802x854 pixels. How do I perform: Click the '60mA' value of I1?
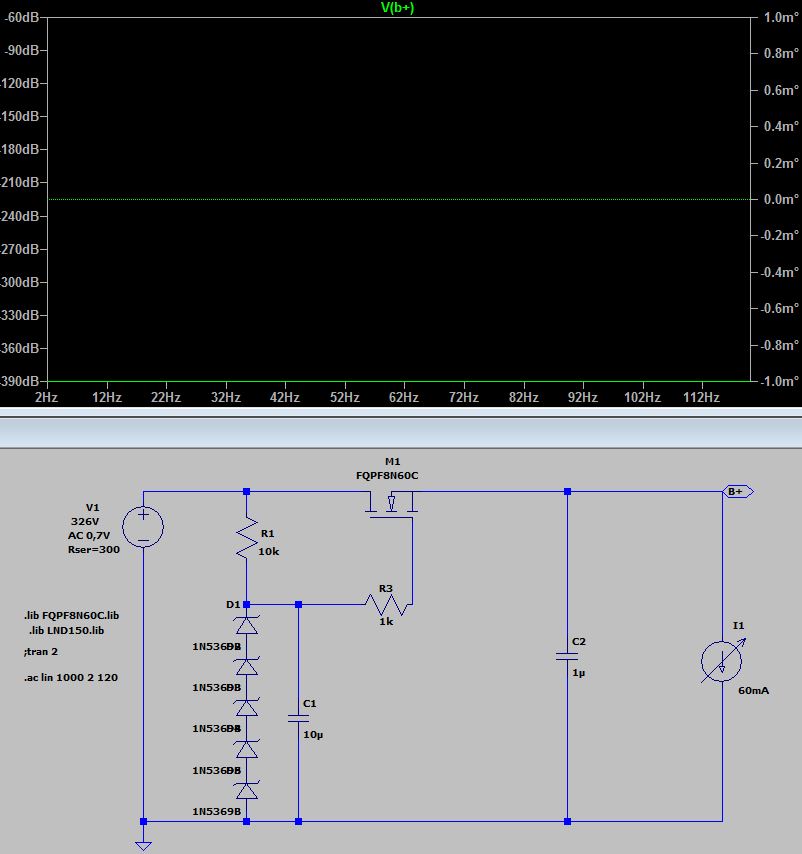pyautogui.click(x=754, y=691)
